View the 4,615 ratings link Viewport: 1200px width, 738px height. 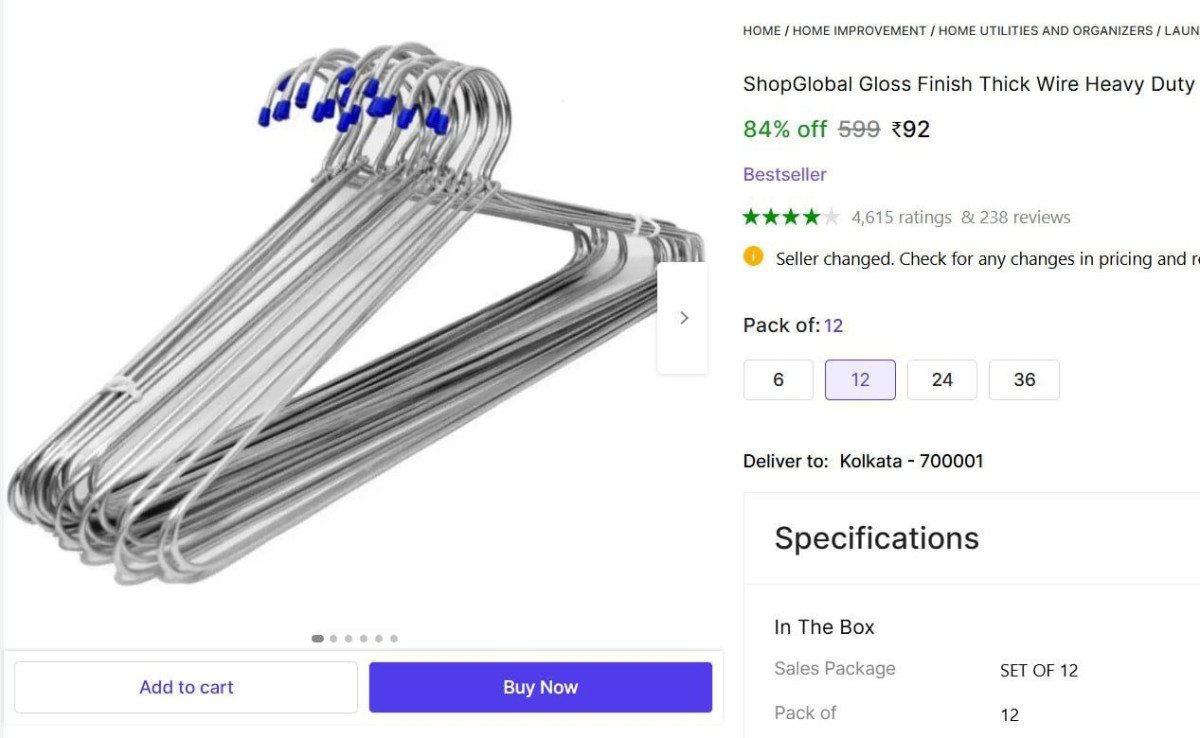901,217
